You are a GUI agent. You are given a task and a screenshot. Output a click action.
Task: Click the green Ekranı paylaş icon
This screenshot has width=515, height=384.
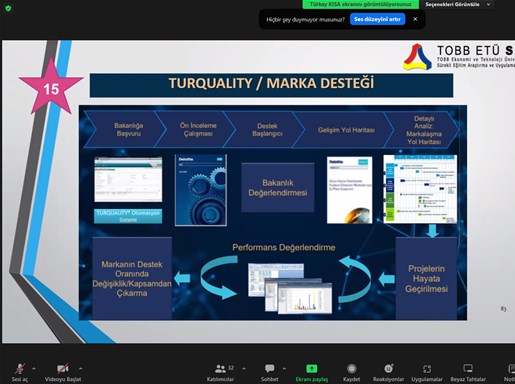tap(312, 368)
